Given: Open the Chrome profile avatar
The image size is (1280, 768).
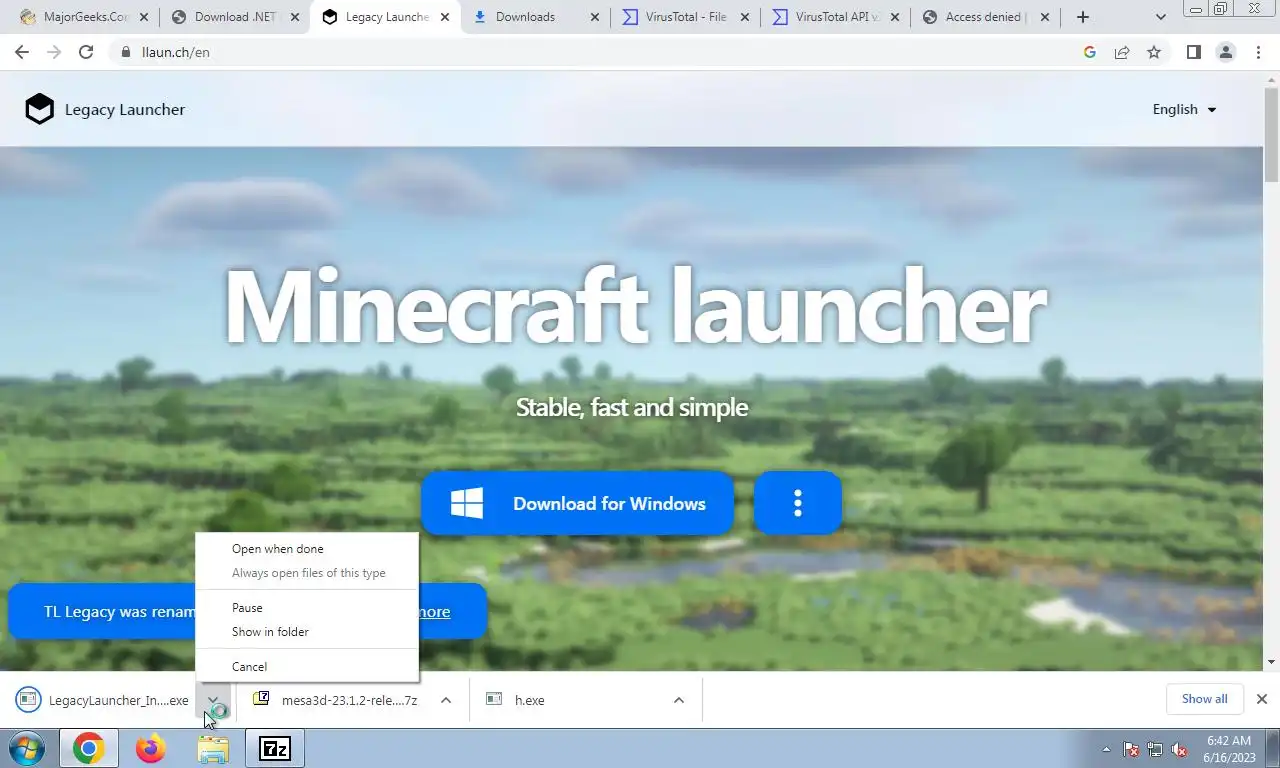Looking at the screenshot, I should coord(1225,52).
